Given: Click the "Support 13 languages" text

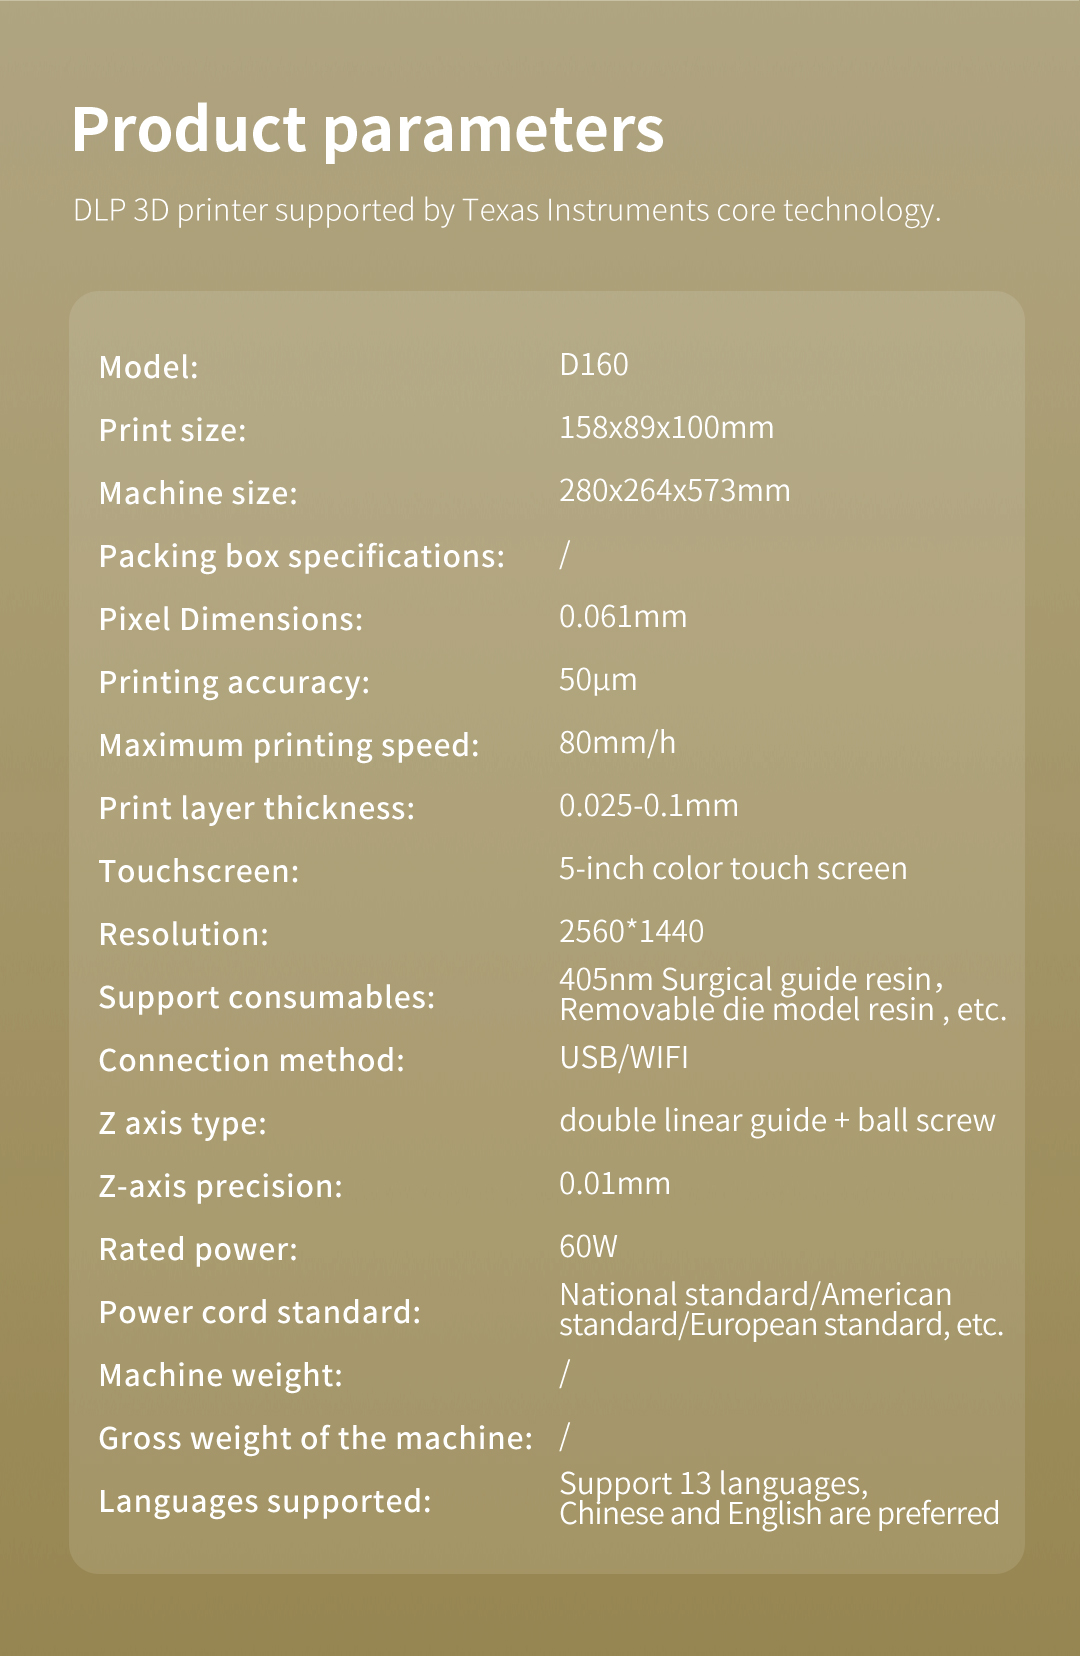Looking at the screenshot, I should (x=713, y=1484).
